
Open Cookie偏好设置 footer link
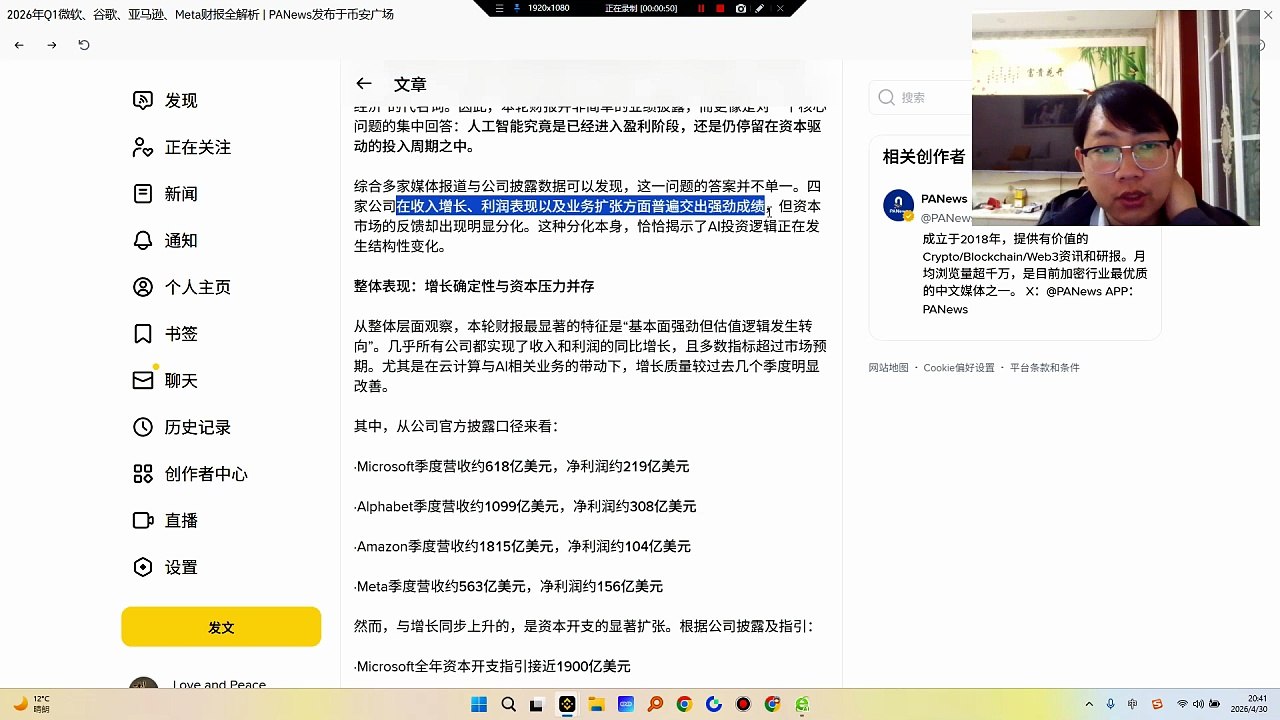click(x=959, y=368)
